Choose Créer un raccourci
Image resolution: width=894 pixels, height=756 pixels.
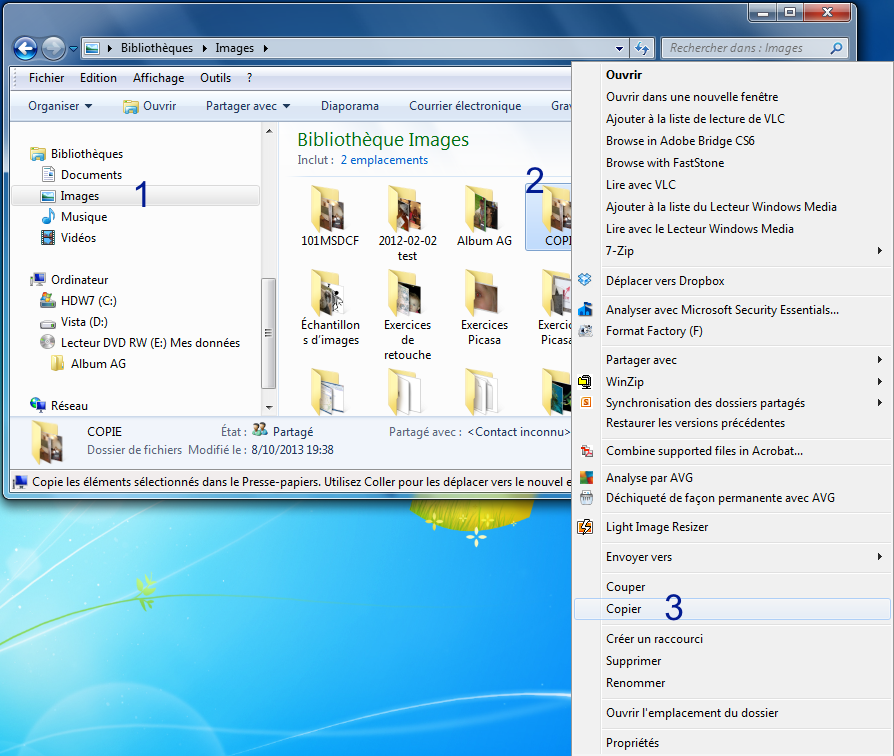coord(732,639)
